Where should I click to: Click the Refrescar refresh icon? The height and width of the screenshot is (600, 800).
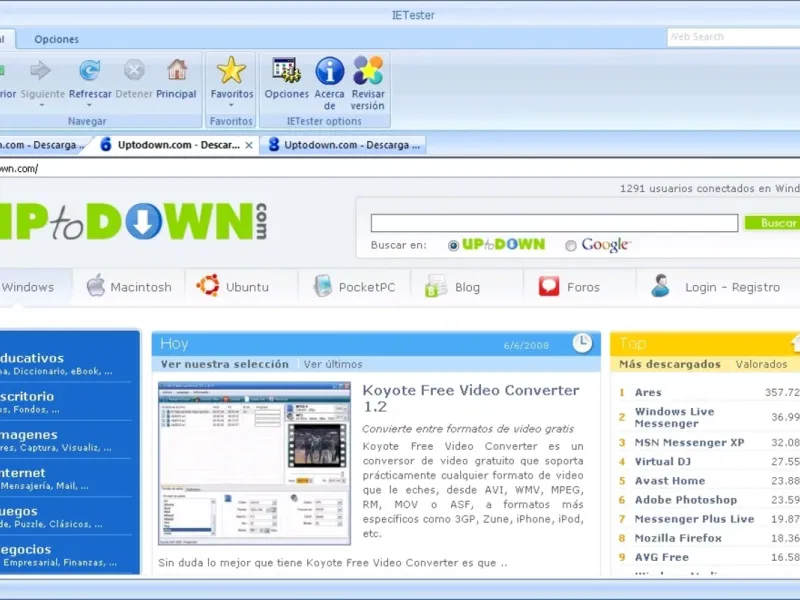pos(89,70)
